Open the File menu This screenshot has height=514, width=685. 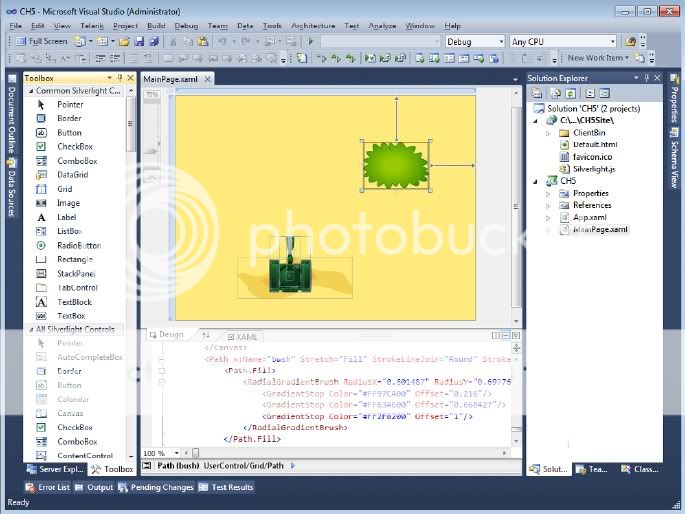coord(15,26)
